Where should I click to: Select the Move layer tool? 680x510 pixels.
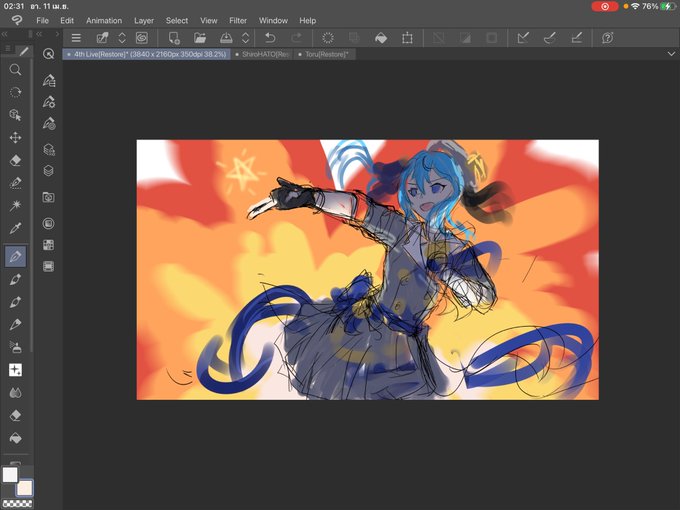(15, 137)
